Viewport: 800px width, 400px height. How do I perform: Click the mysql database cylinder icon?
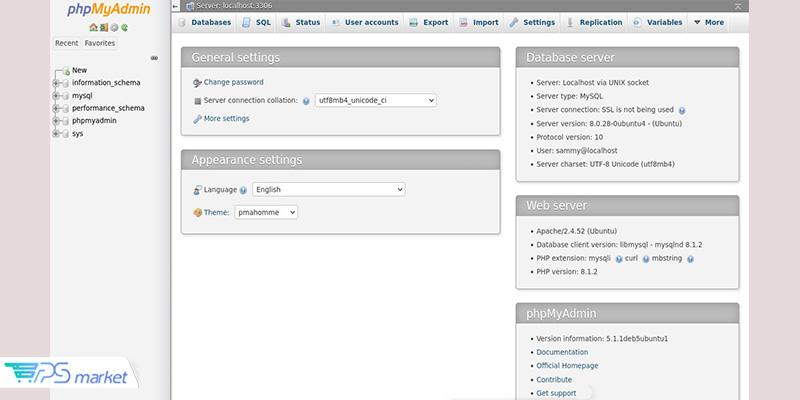[65, 96]
